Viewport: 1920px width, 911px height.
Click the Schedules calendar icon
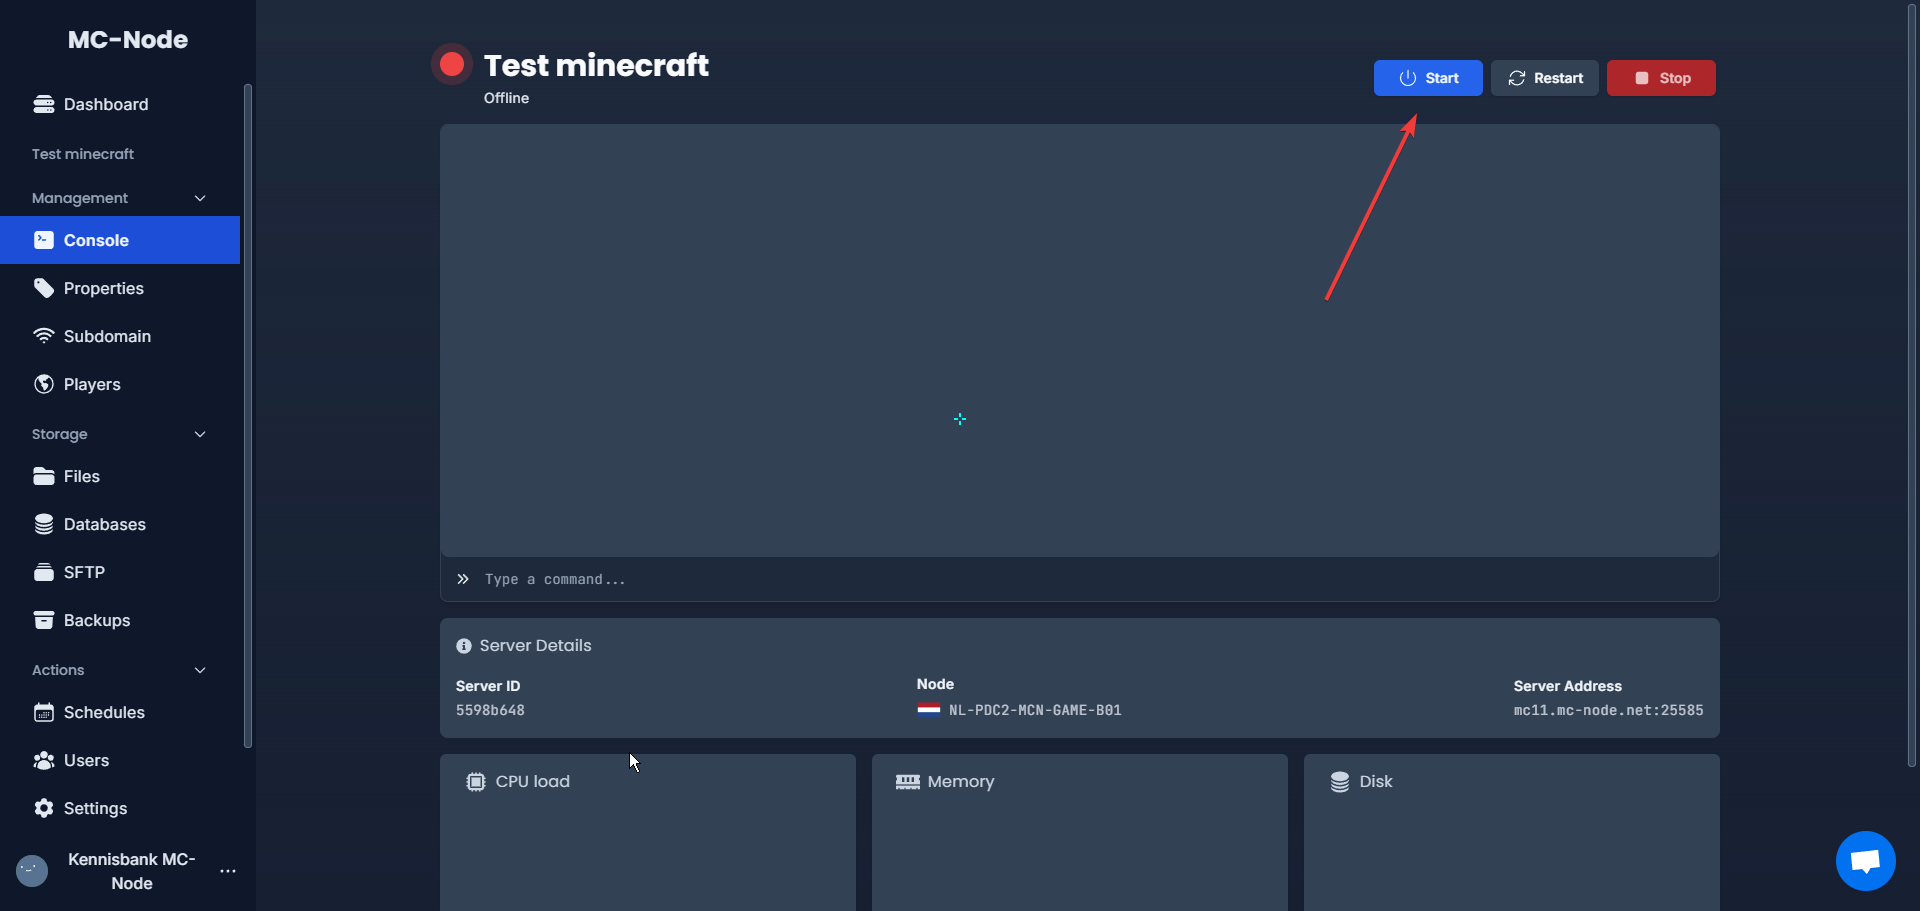pos(44,712)
